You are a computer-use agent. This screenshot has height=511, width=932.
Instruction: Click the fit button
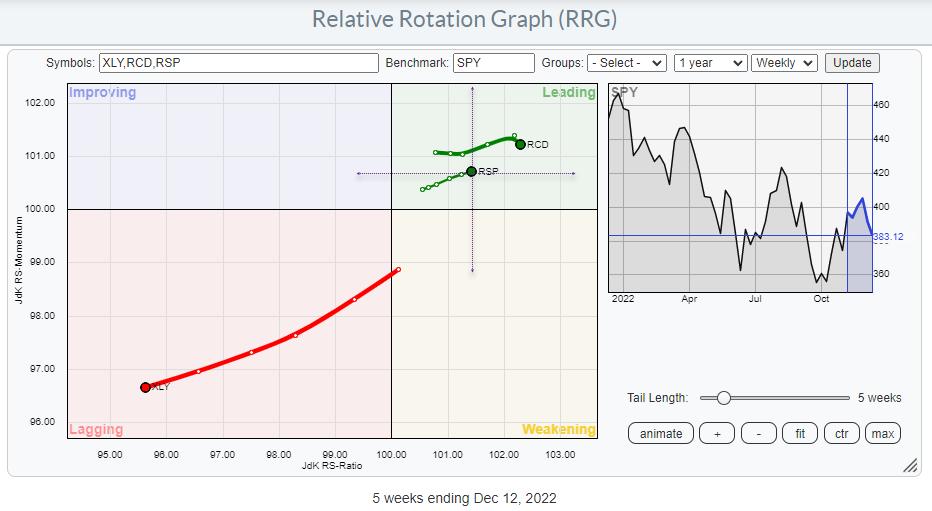coord(800,433)
